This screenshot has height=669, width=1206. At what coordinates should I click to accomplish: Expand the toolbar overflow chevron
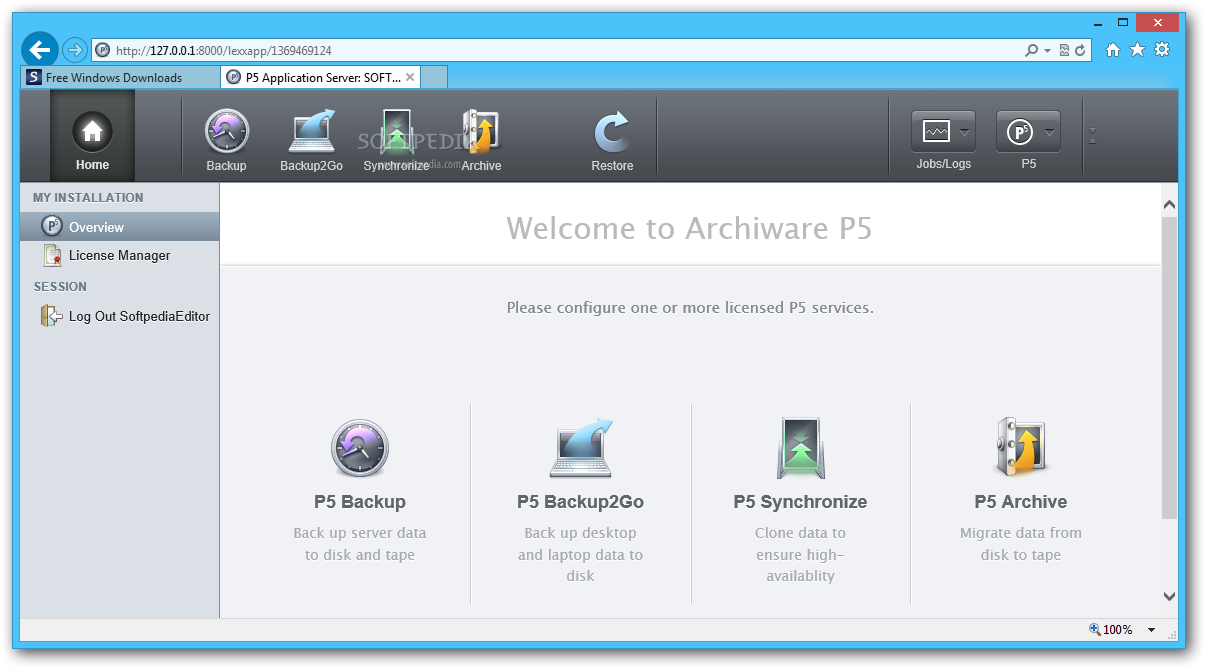pos(1092,135)
